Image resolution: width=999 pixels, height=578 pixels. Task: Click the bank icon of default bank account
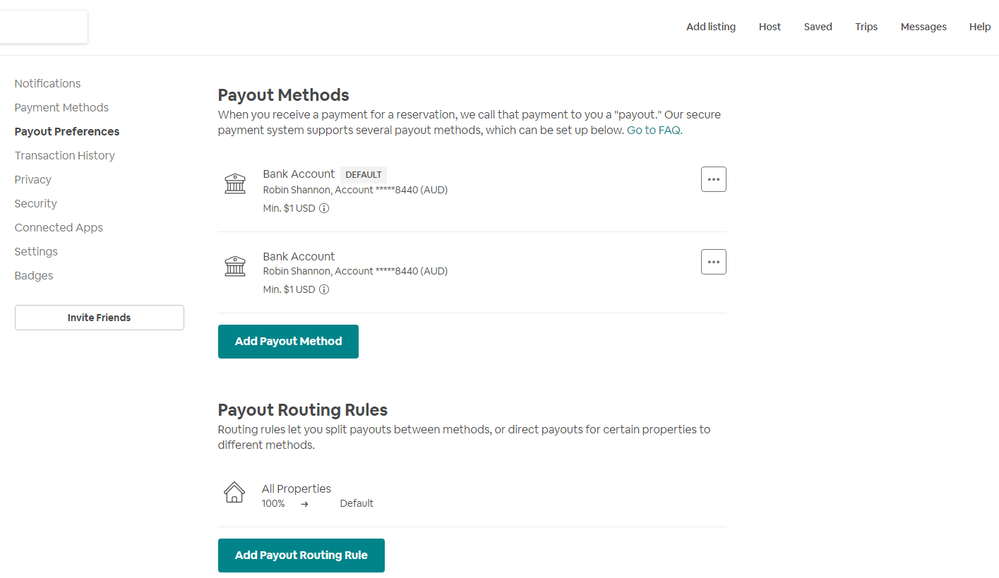click(x=235, y=183)
